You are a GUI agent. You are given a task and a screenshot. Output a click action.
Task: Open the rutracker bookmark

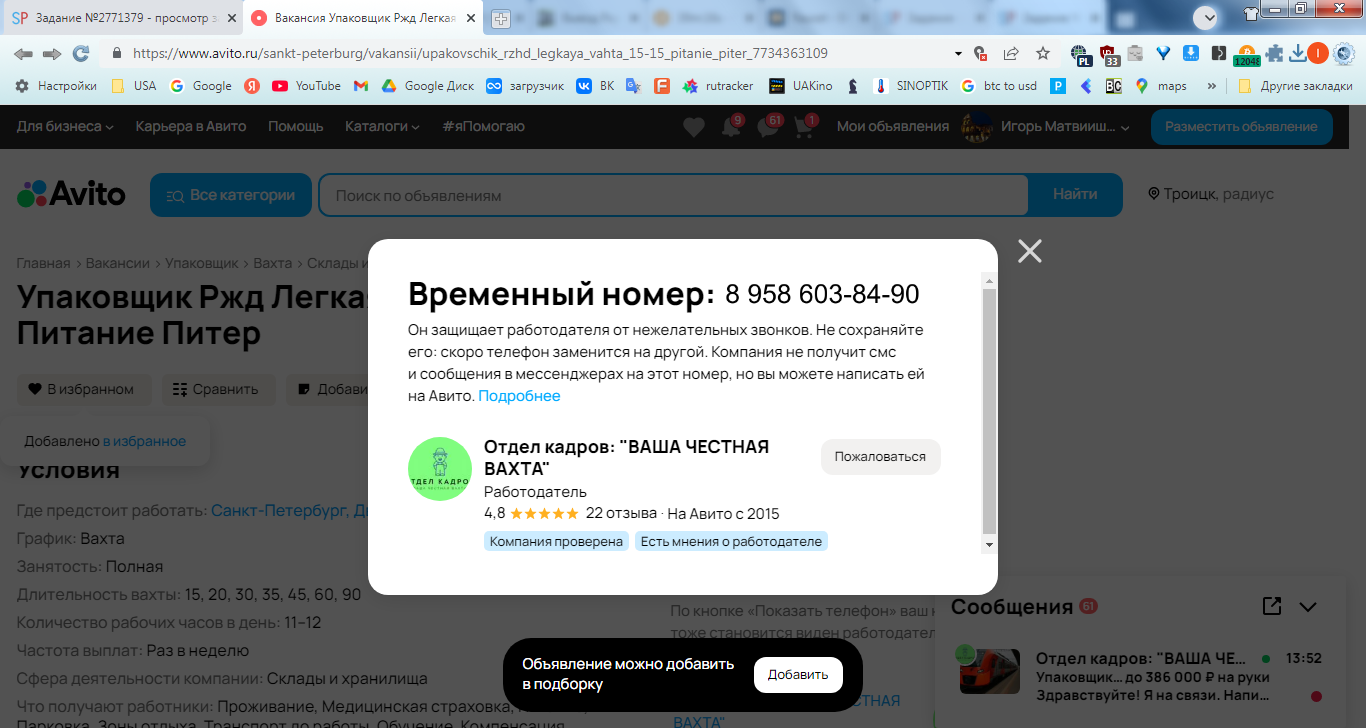pos(718,86)
